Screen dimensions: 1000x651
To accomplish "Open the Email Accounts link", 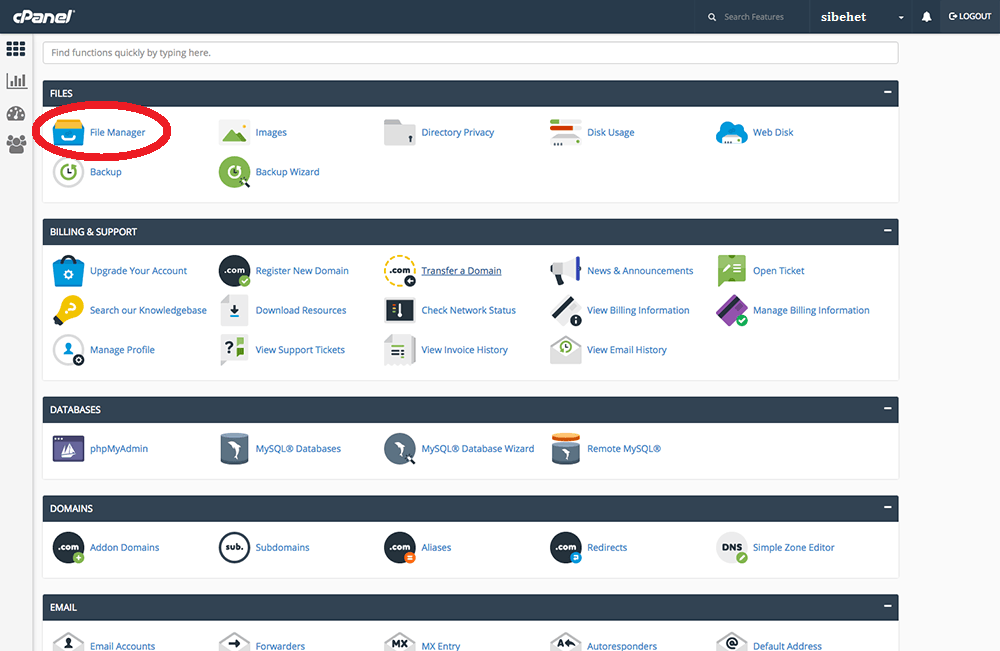I will (x=122, y=646).
